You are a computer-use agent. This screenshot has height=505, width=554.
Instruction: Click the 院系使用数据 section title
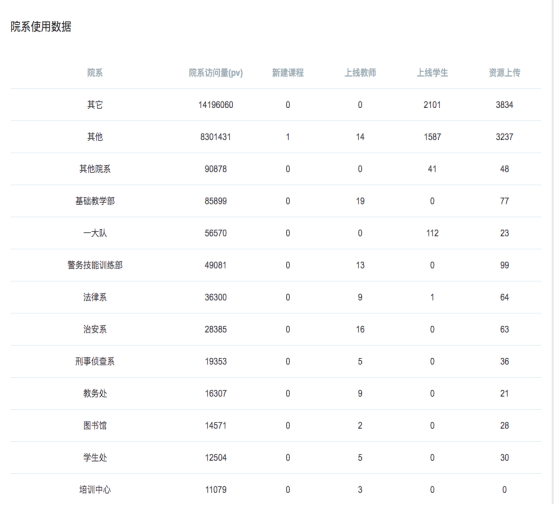[x=41, y=27]
